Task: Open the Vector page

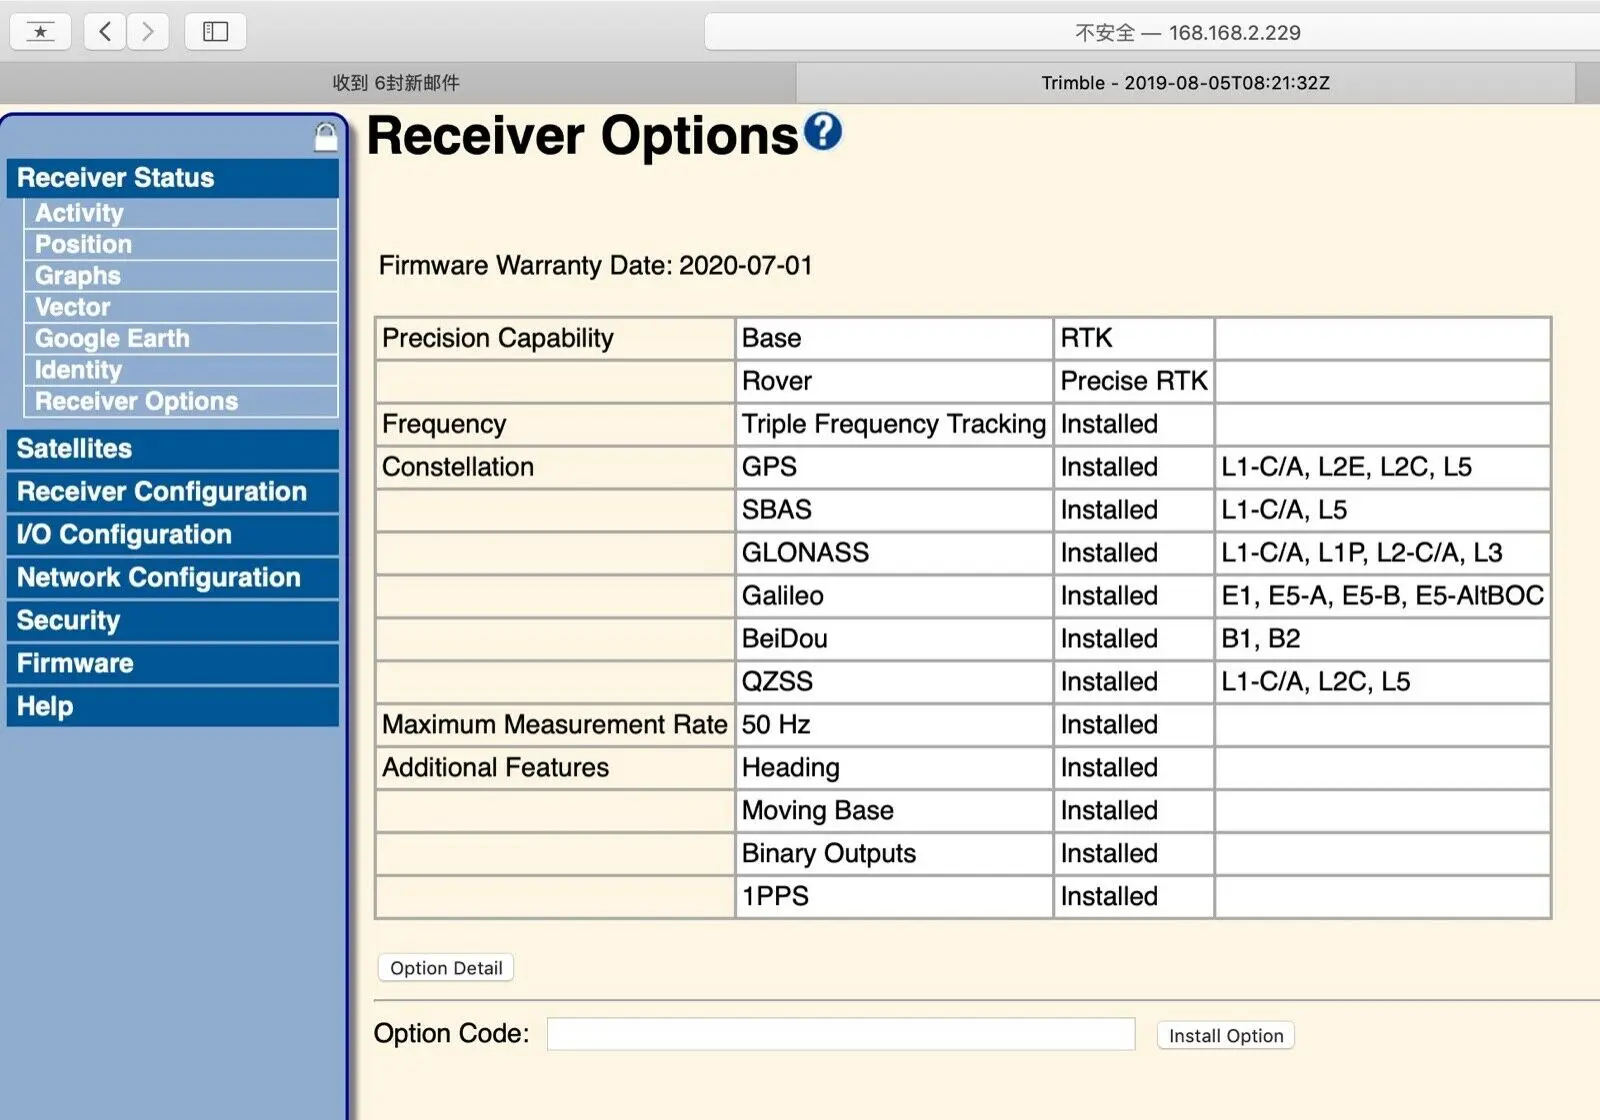Action: [180, 307]
